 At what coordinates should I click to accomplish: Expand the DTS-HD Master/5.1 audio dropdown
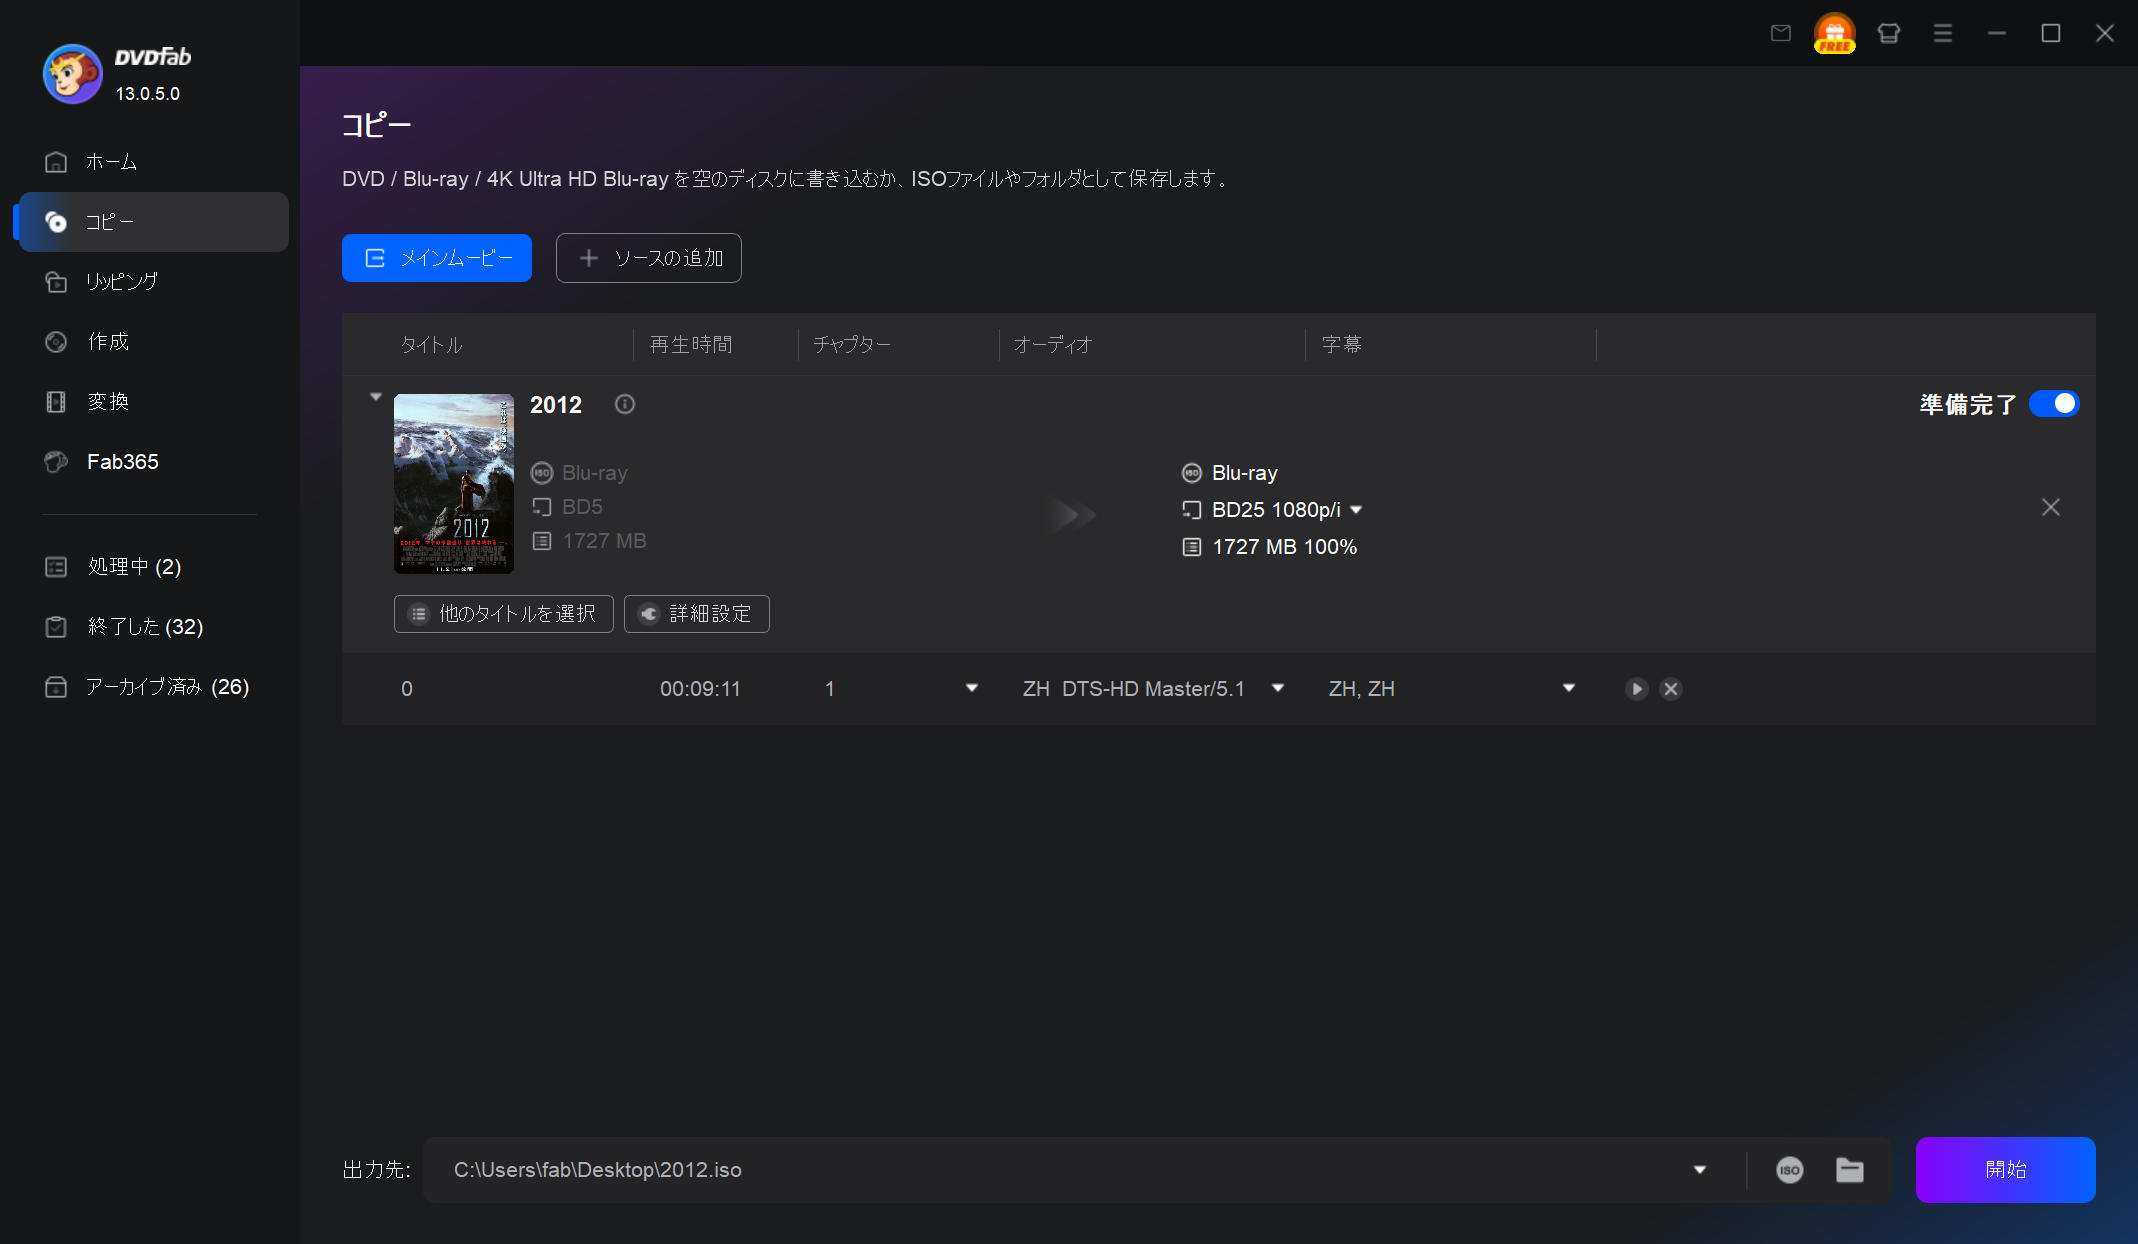[1277, 688]
